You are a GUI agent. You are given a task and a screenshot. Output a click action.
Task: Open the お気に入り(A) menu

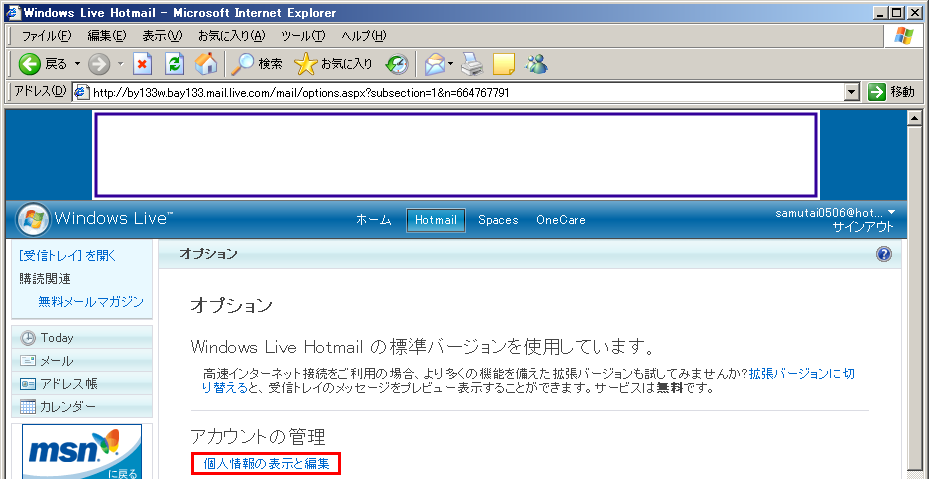coord(232,36)
